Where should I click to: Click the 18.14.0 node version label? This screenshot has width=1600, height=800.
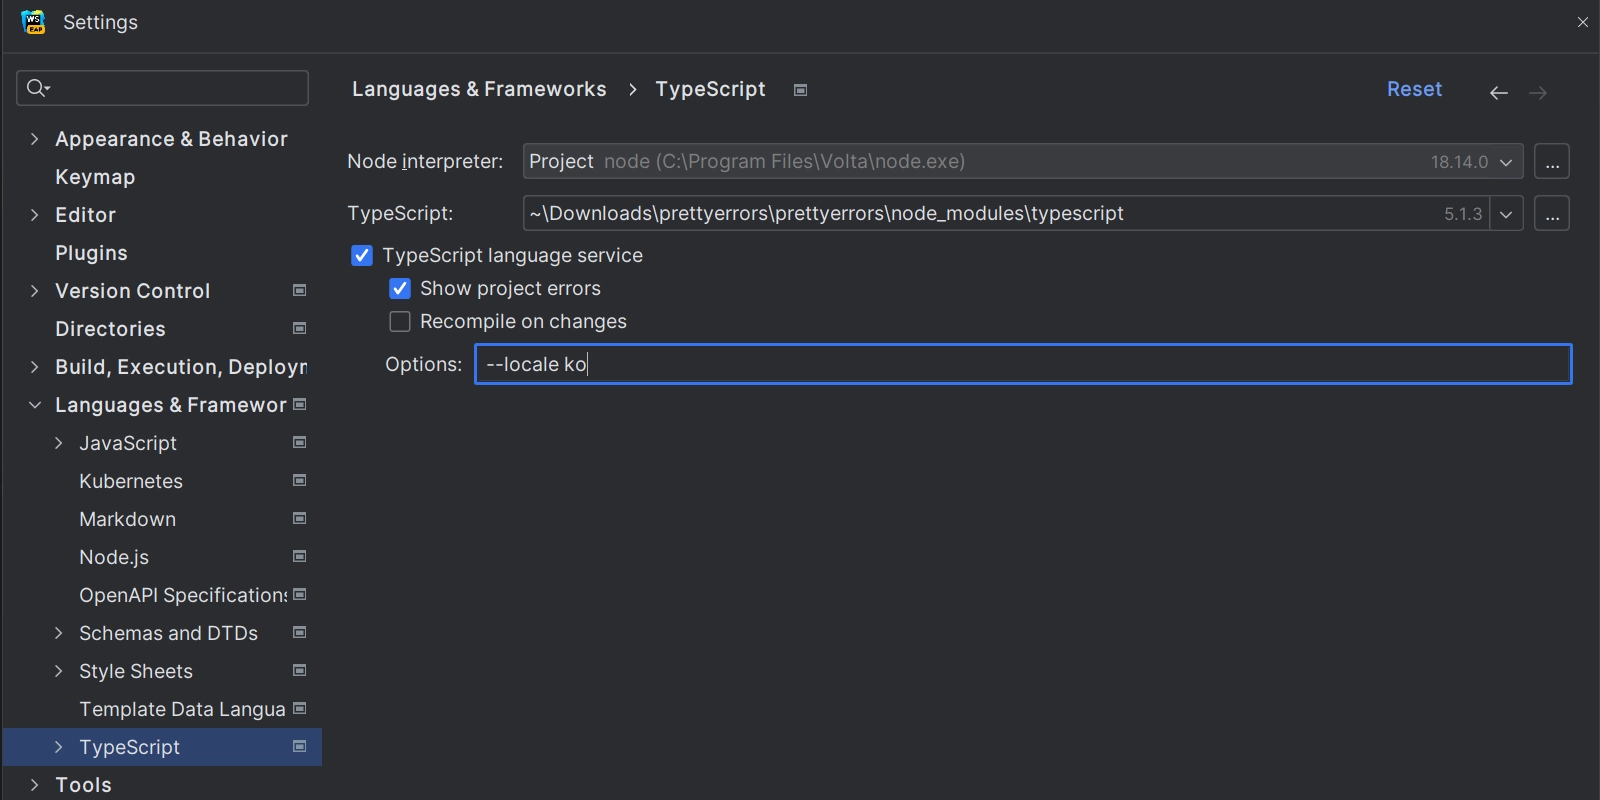coord(1459,162)
